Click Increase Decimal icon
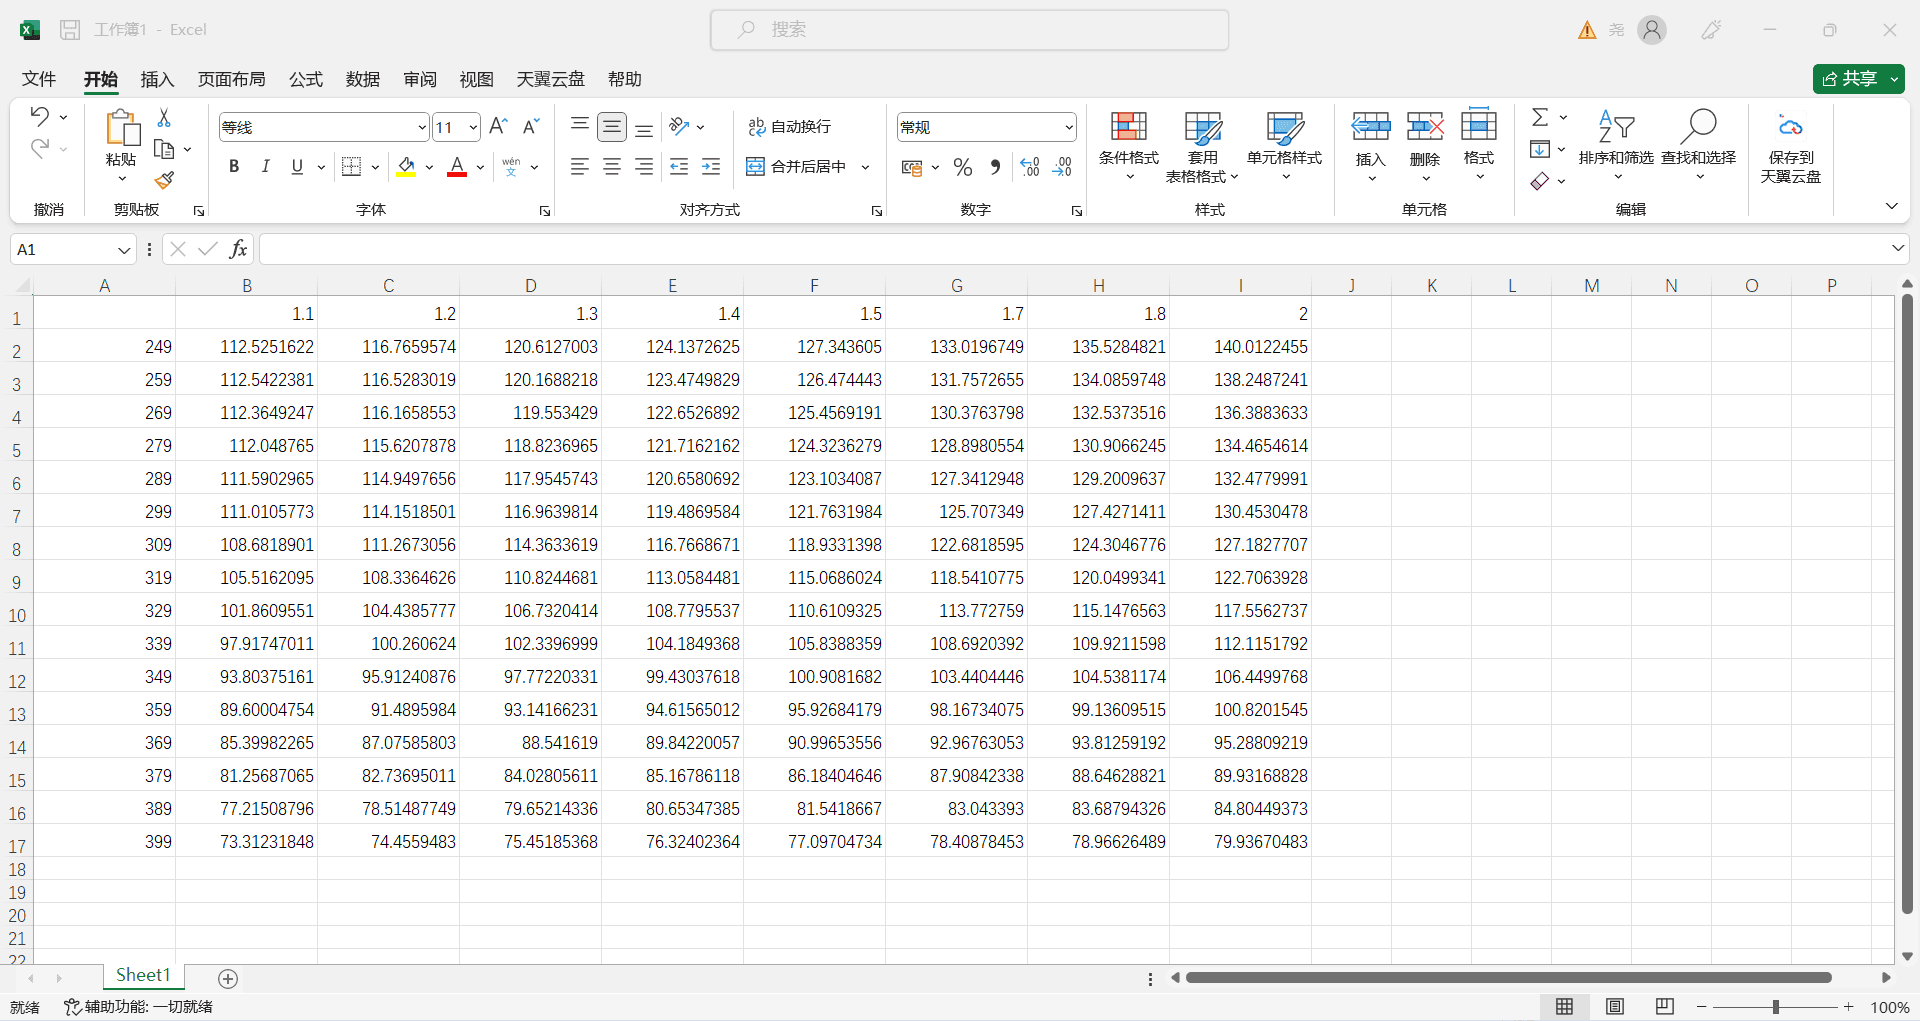Image resolution: width=1920 pixels, height=1021 pixels. [1030, 167]
